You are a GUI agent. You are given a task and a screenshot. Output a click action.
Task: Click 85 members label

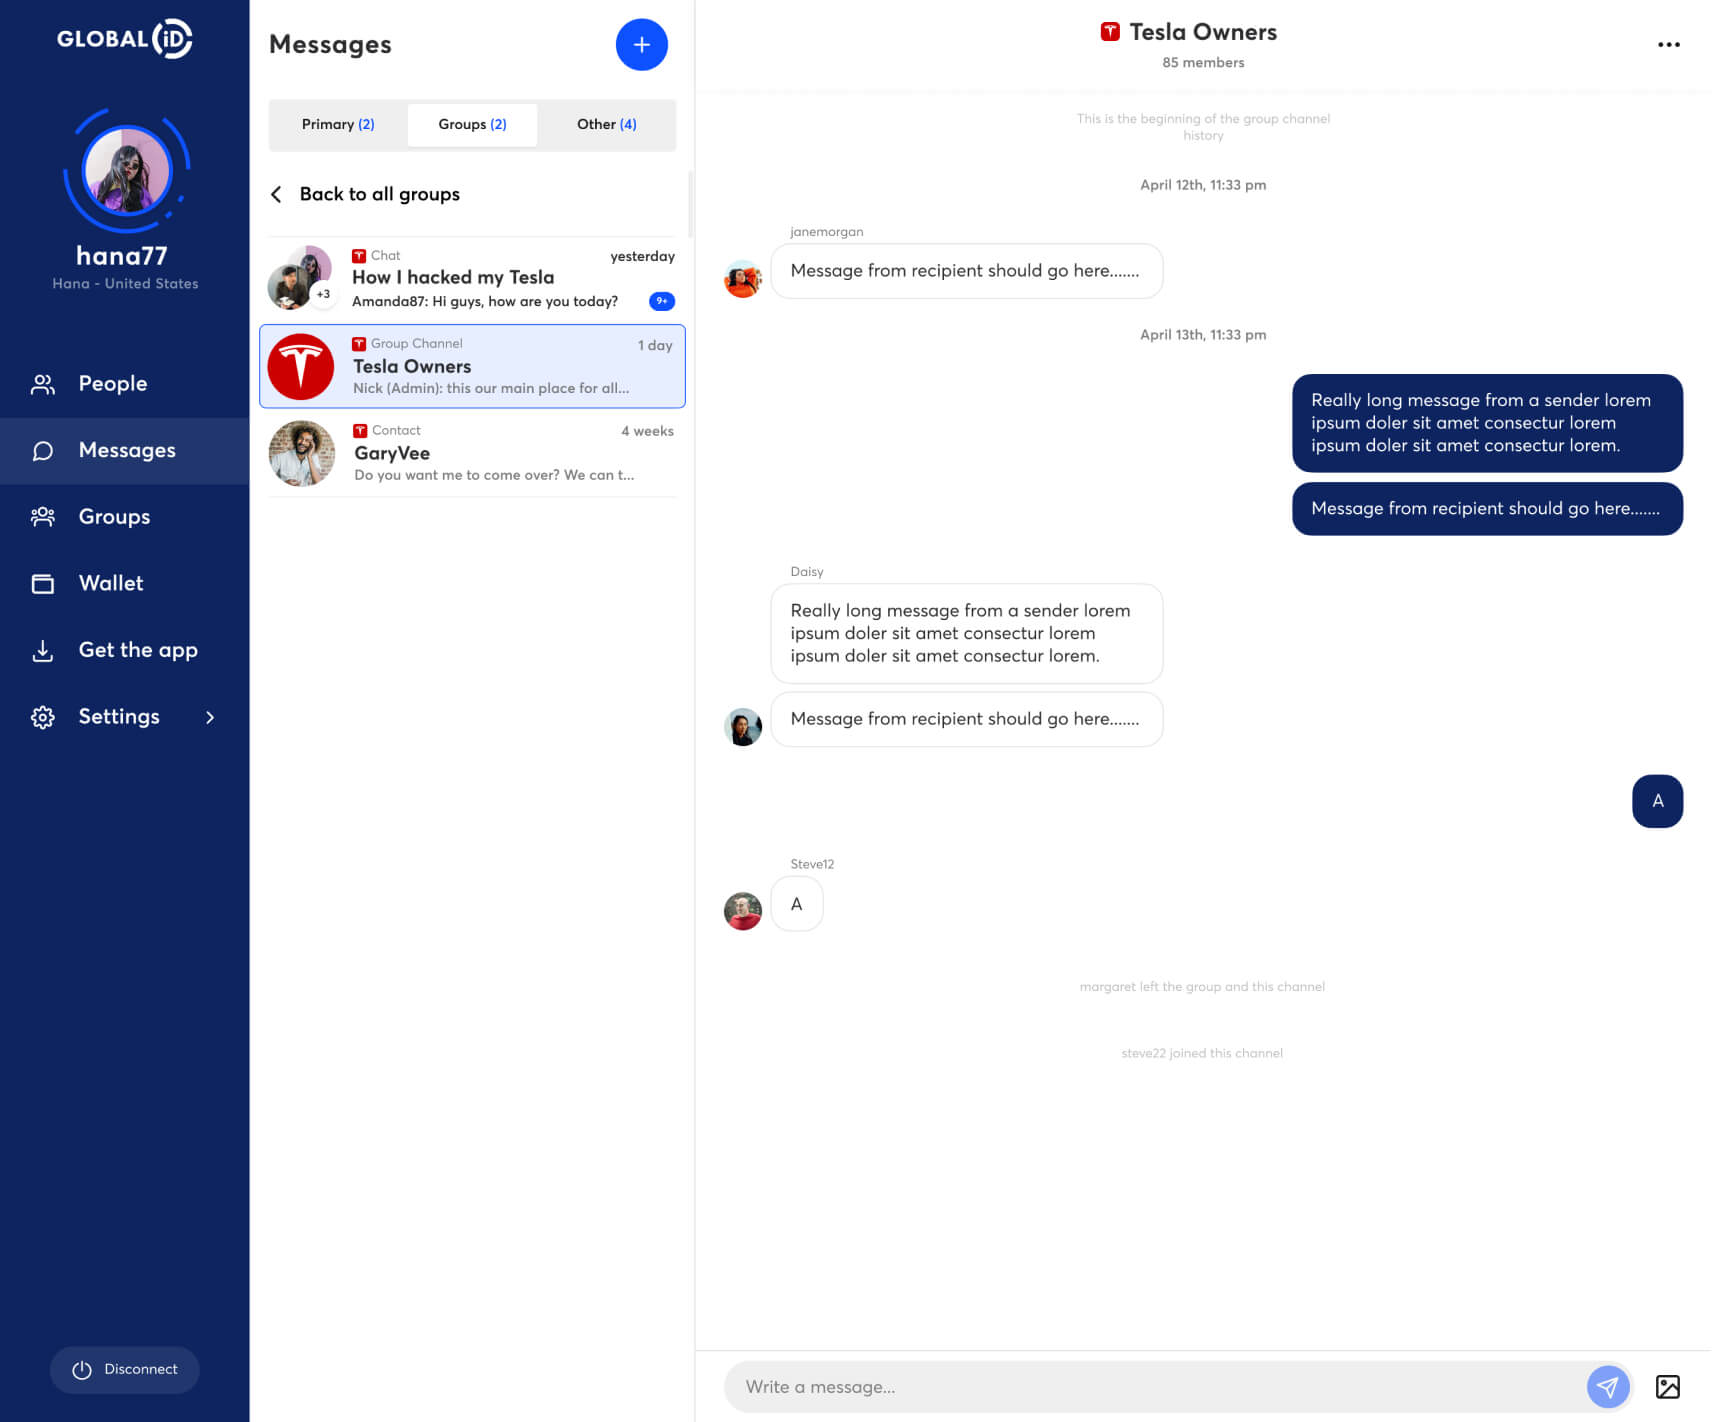[1203, 63]
